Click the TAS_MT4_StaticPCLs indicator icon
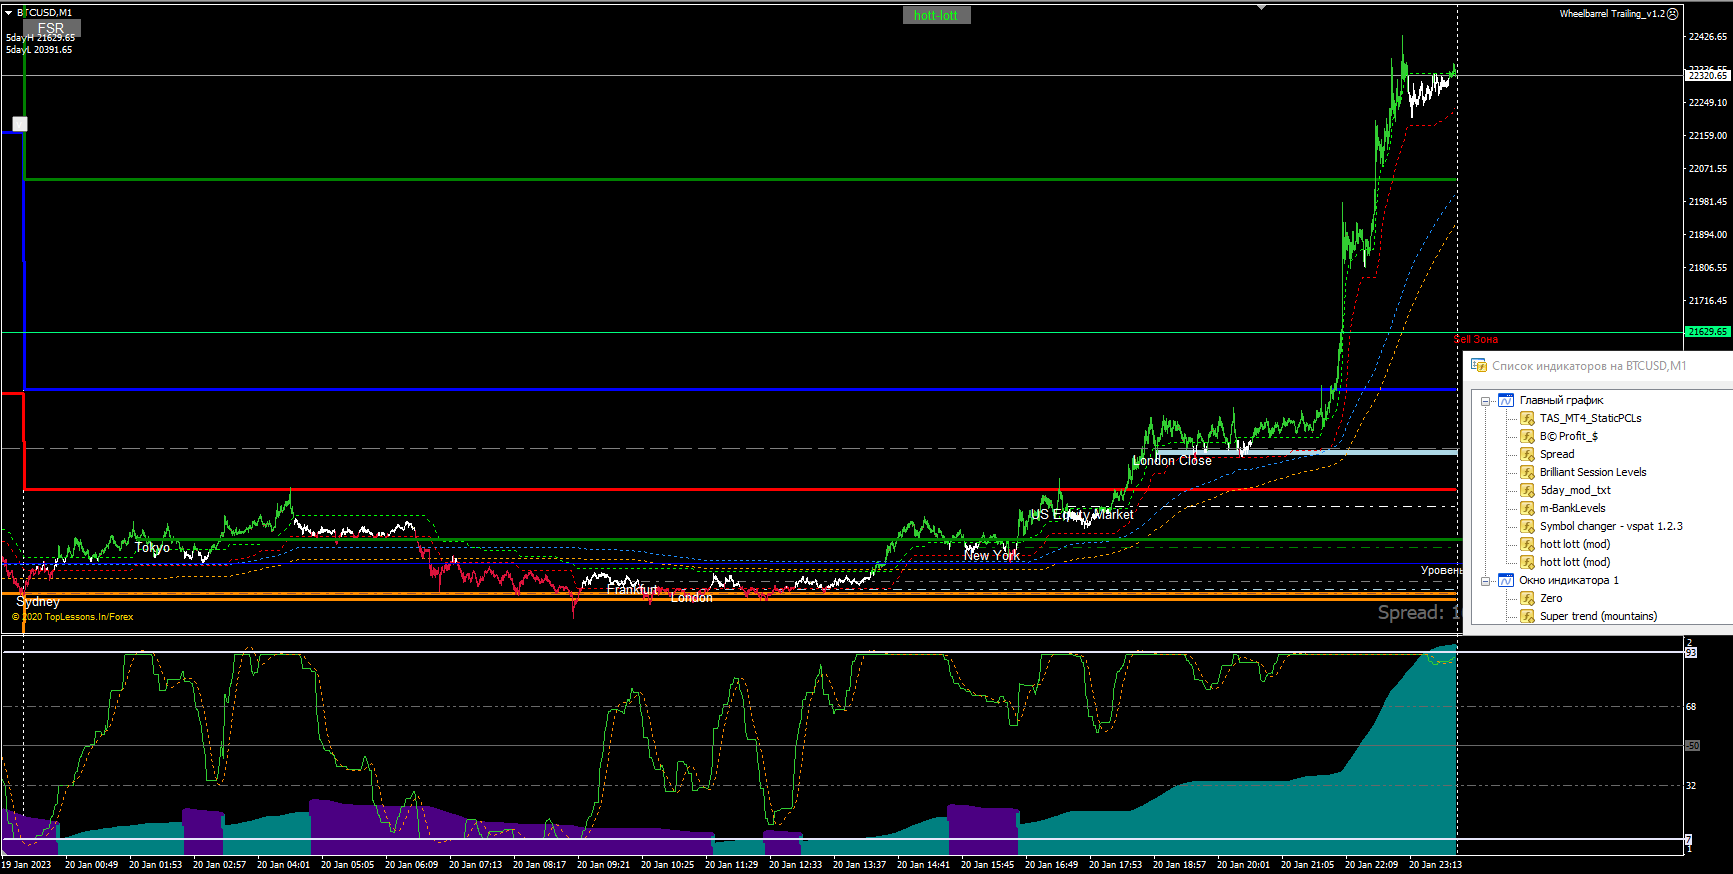 pos(1527,418)
